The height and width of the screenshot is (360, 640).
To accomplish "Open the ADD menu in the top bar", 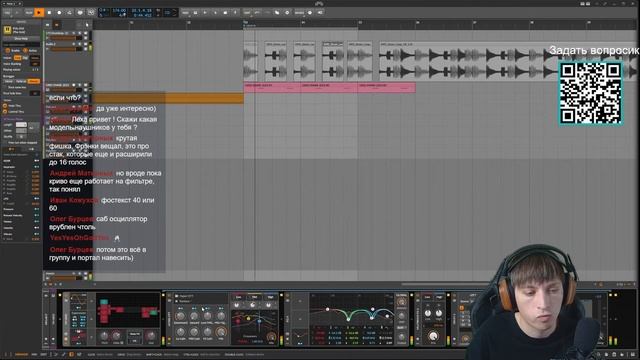I will (x=185, y=13).
